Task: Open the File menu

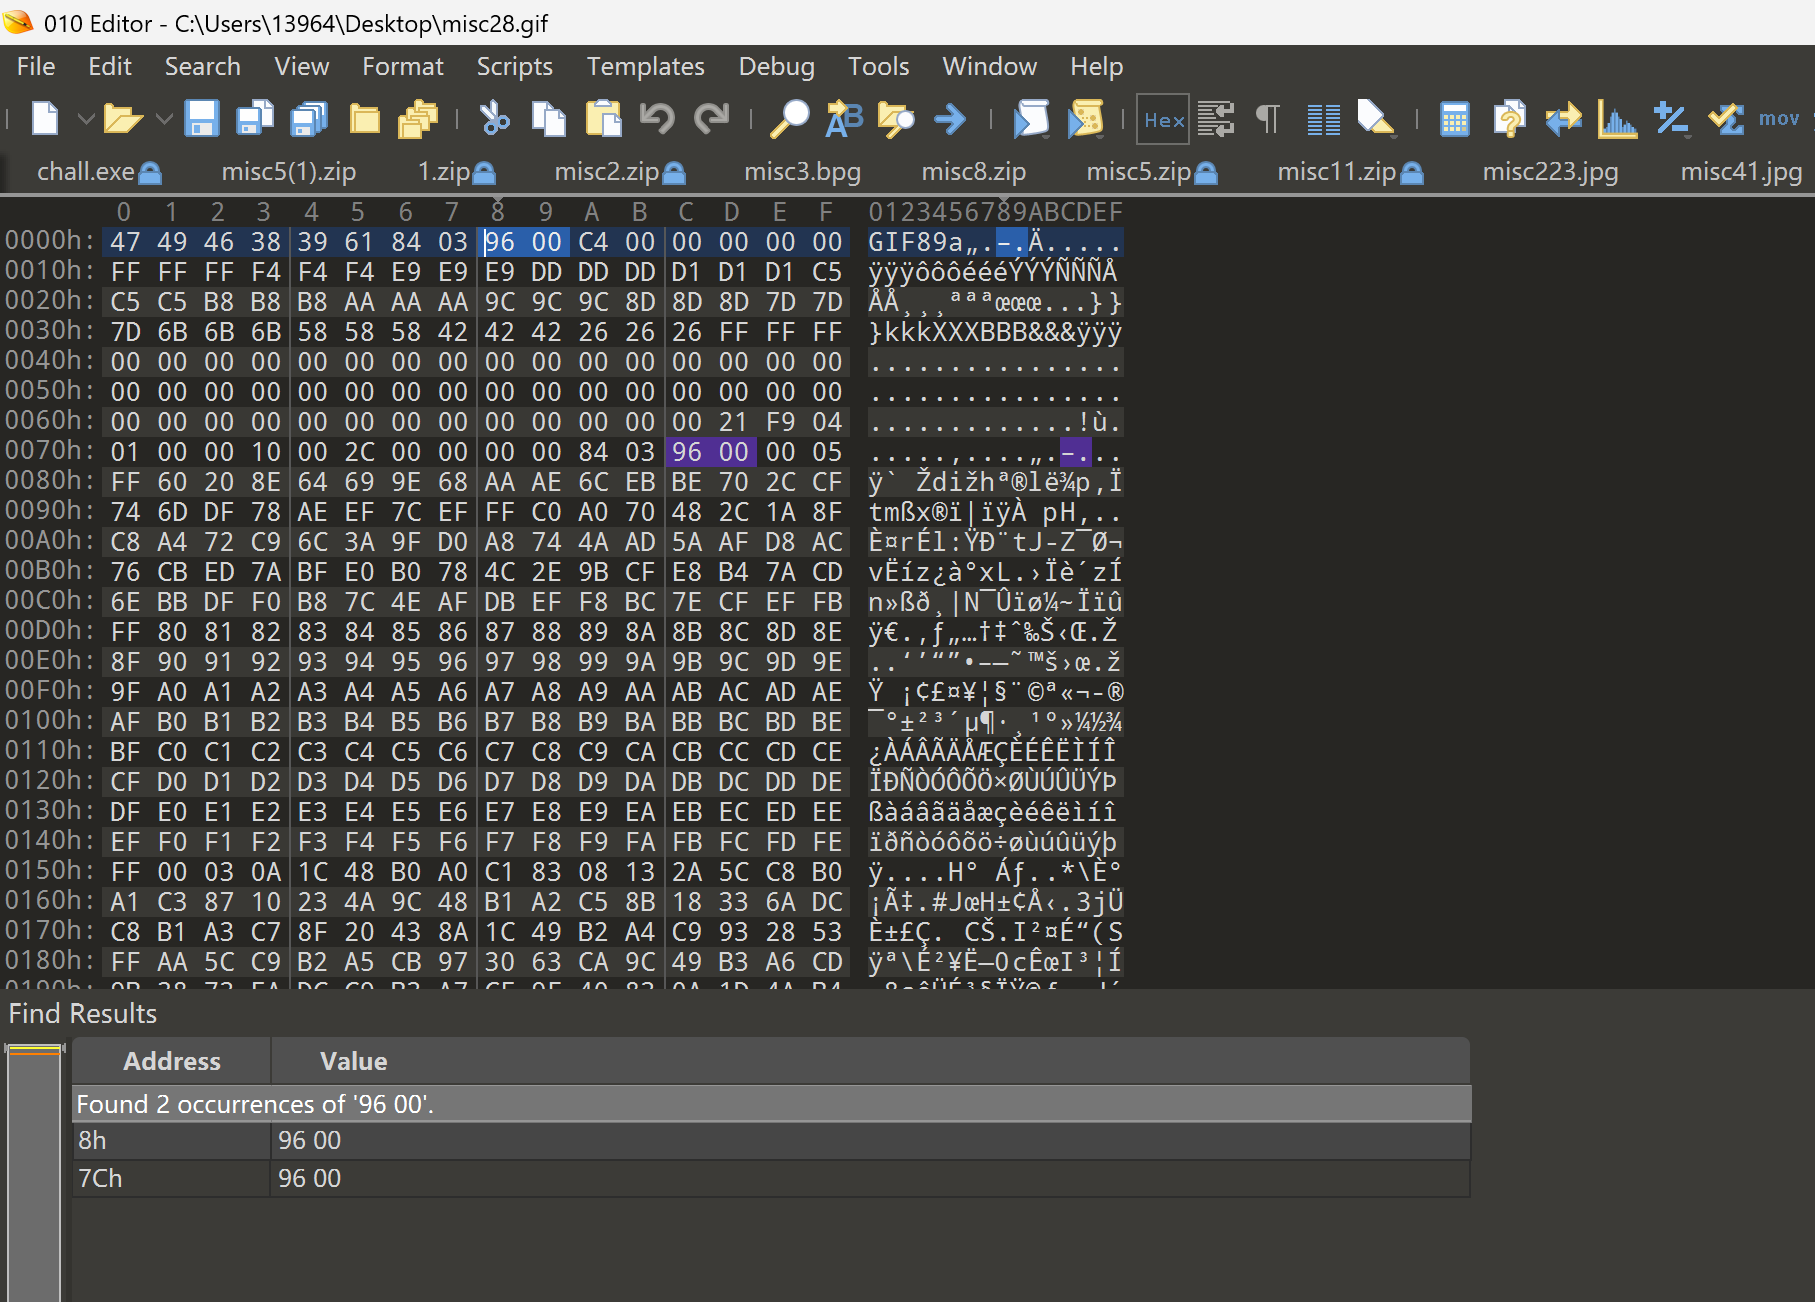Action: pyautogui.click(x=36, y=67)
